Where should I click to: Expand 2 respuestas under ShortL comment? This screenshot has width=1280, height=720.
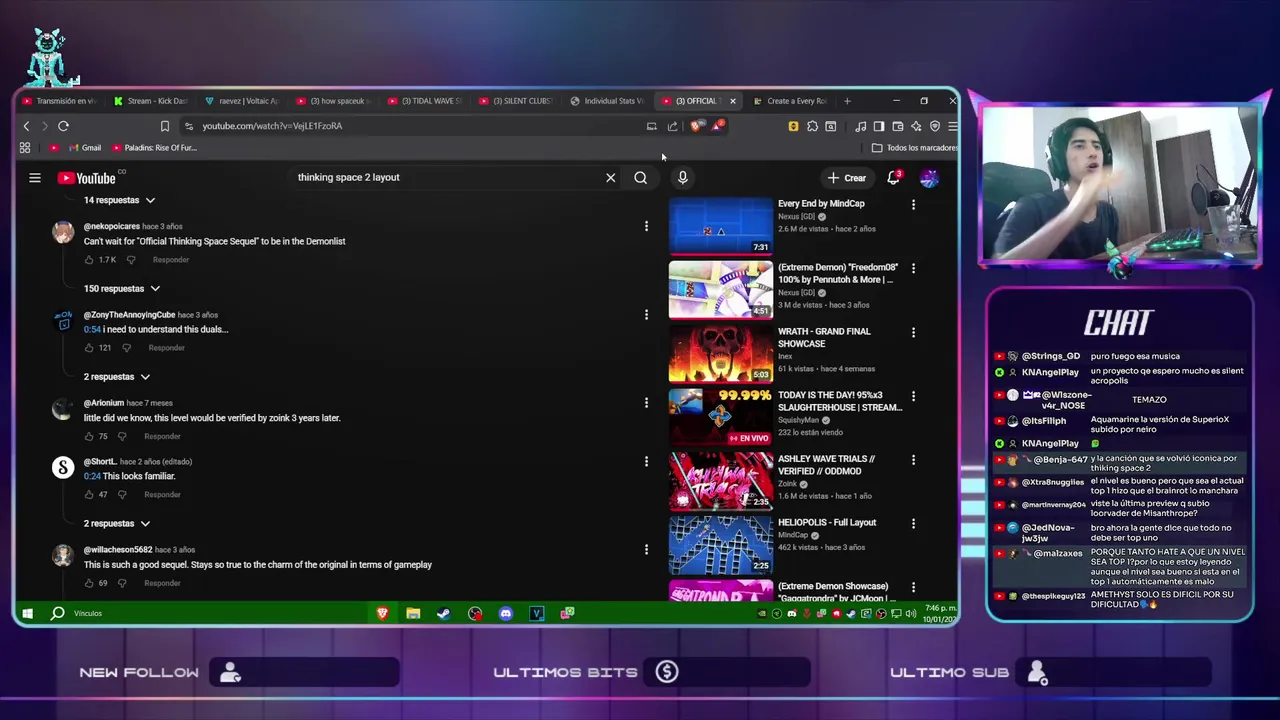(117, 524)
